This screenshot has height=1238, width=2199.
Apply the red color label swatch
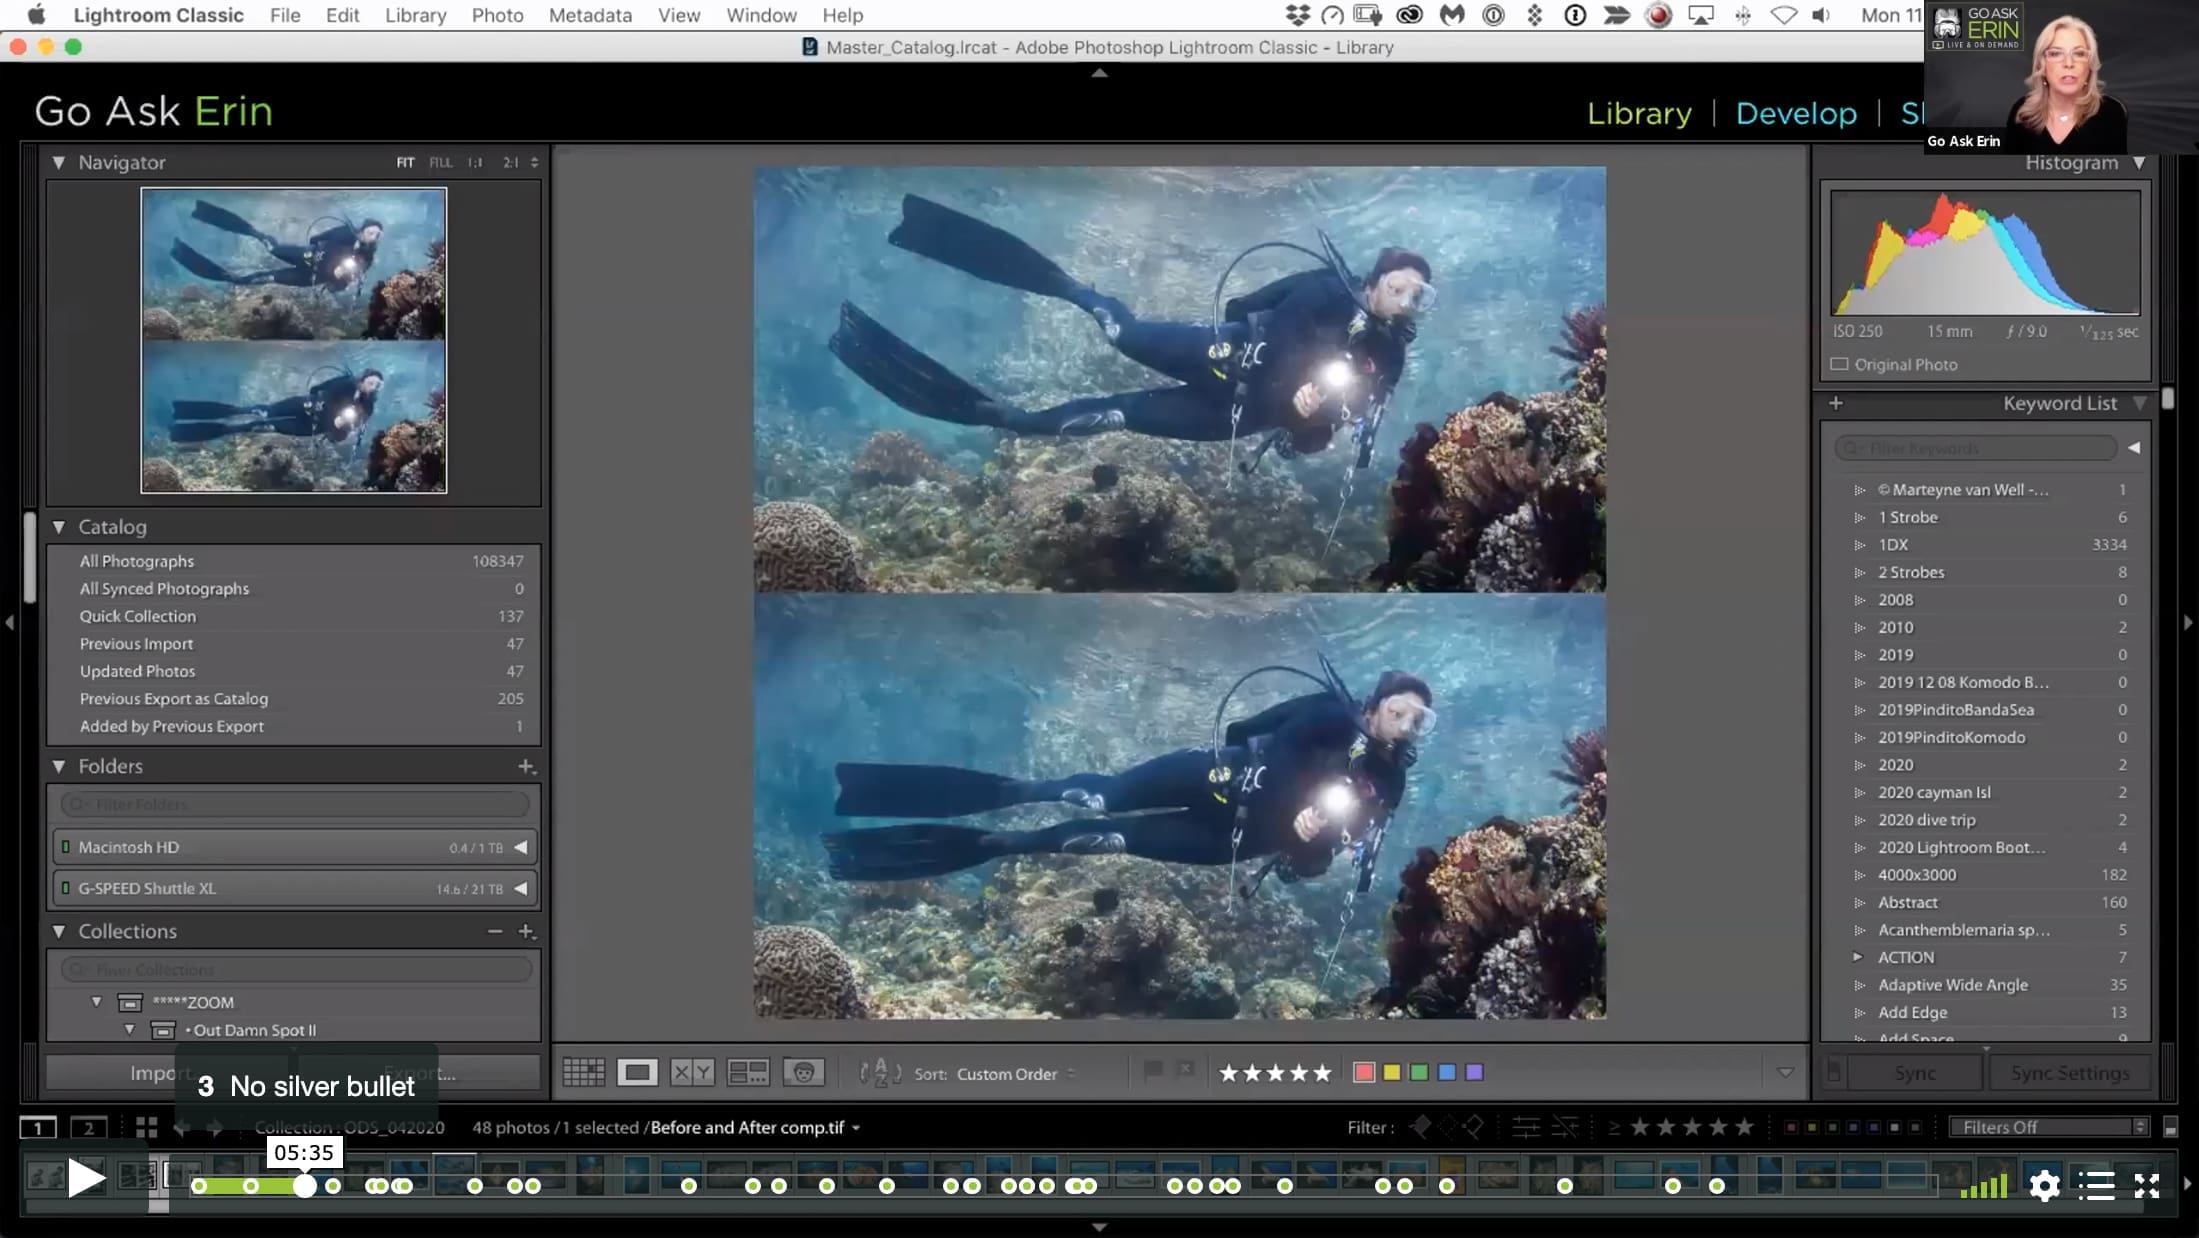click(1363, 1072)
